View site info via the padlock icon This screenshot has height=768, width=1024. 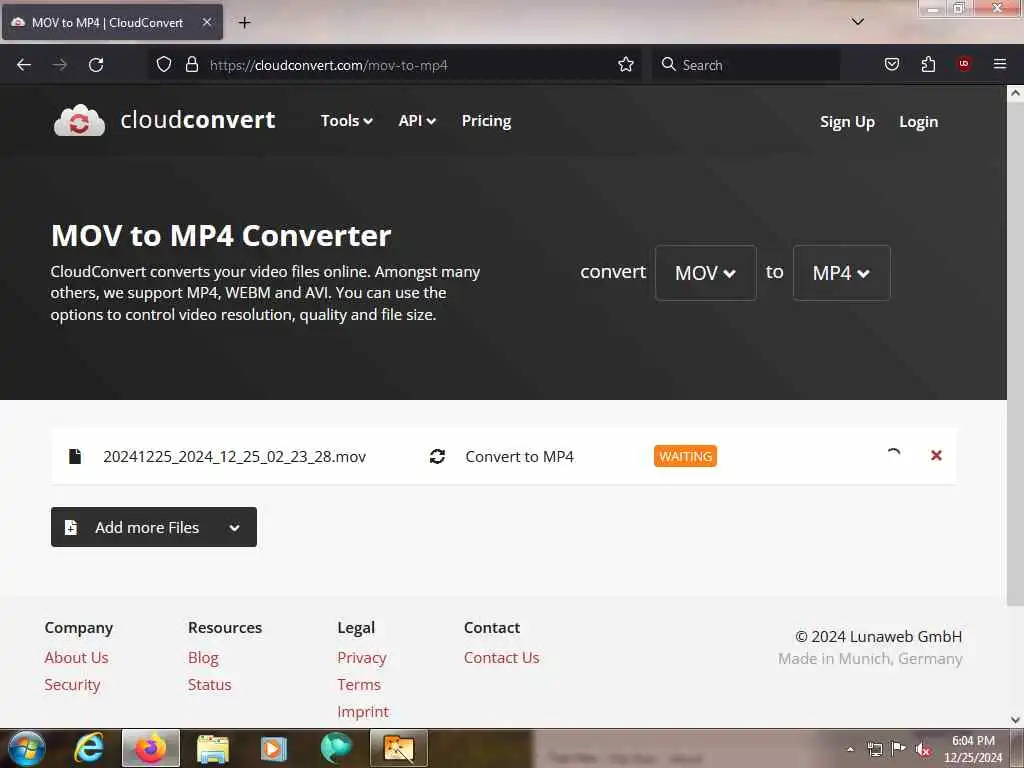click(191, 64)
